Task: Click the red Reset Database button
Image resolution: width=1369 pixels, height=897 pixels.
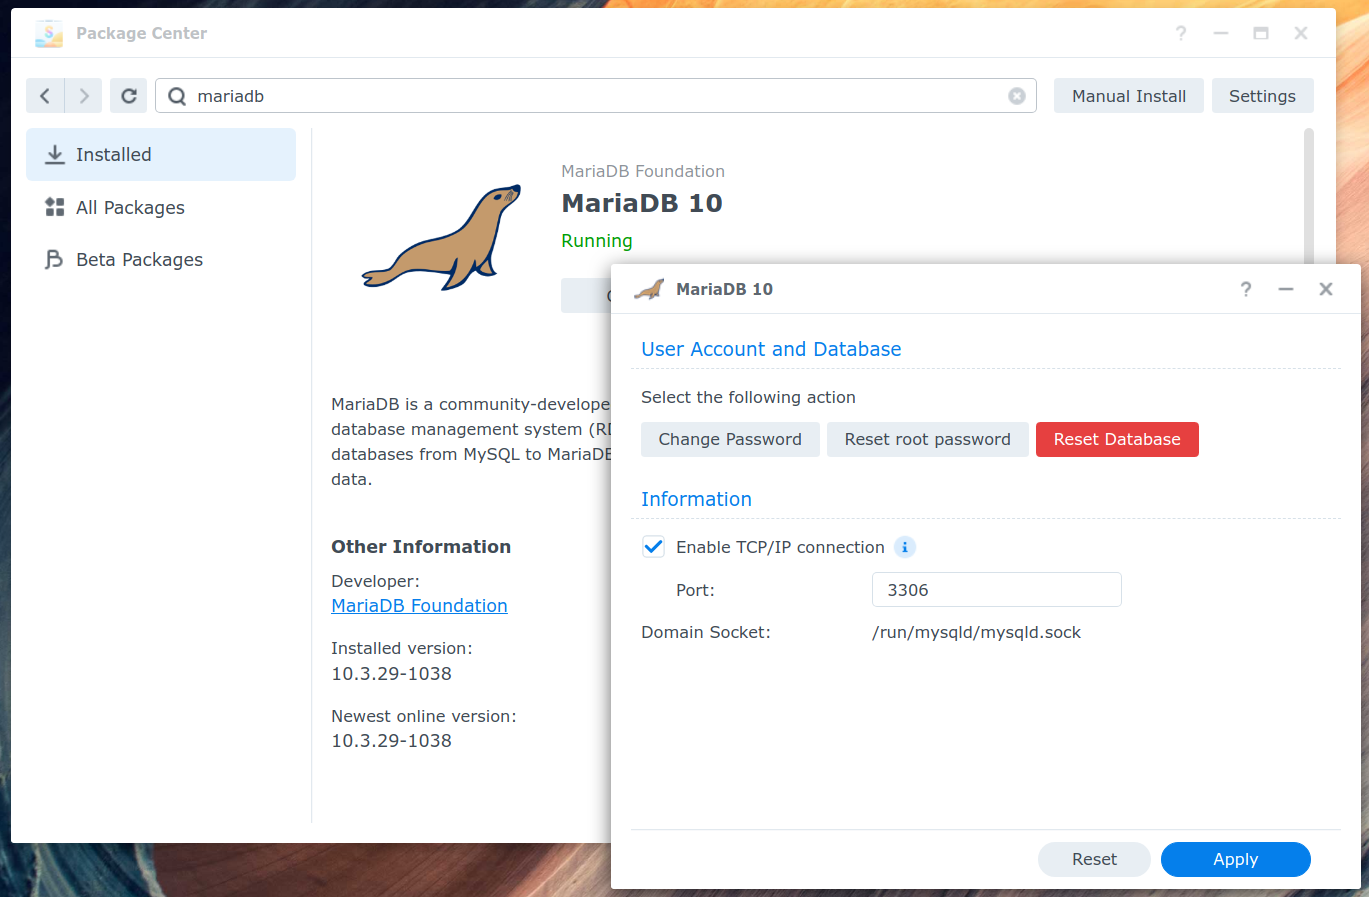Action: pos(1117,439)
